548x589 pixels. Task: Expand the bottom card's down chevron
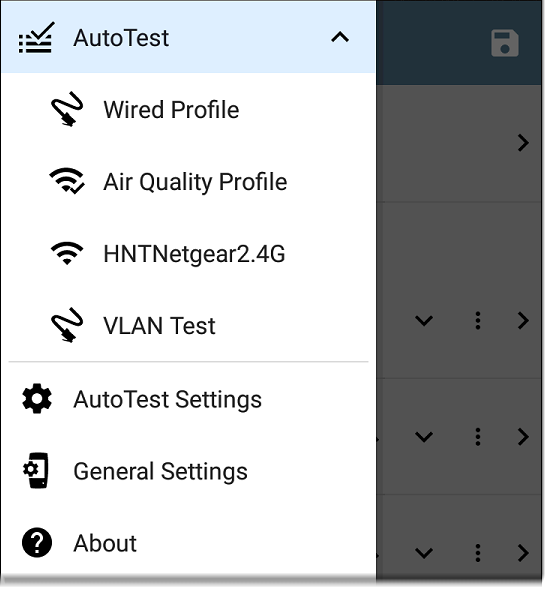[424, 553]
